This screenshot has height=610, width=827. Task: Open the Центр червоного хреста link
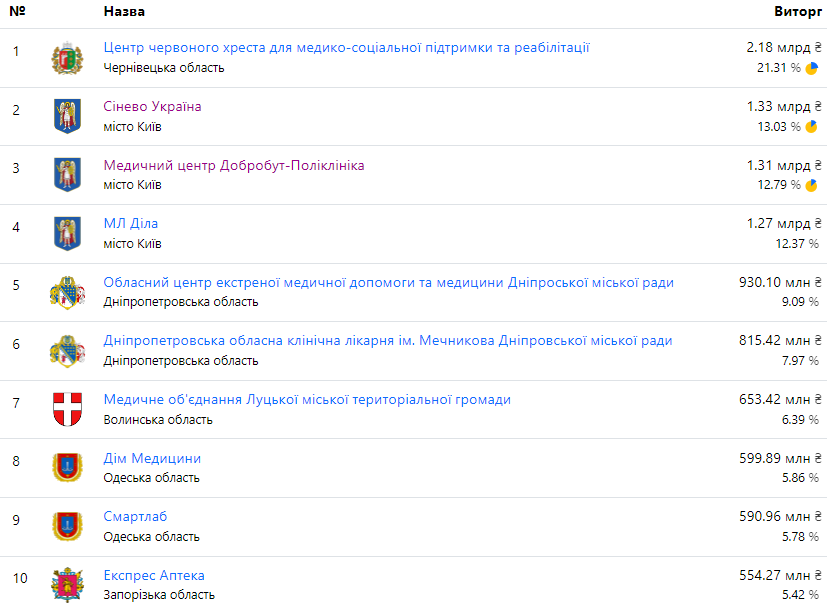point(346,48)
